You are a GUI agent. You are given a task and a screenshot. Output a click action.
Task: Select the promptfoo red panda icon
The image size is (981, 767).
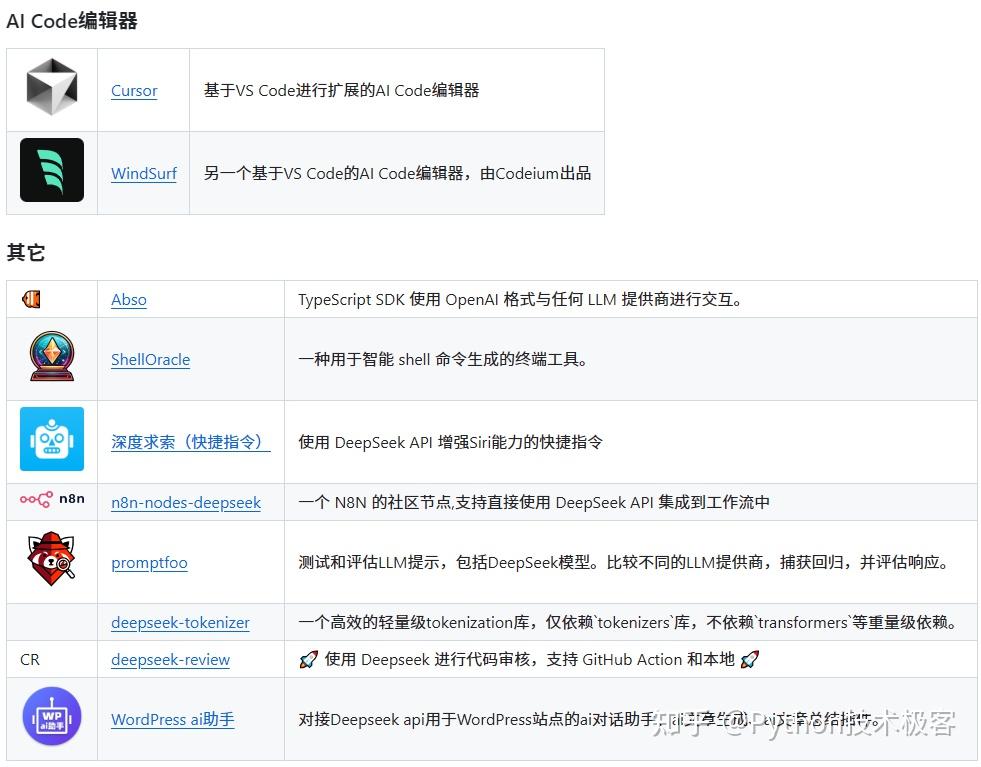51,561
